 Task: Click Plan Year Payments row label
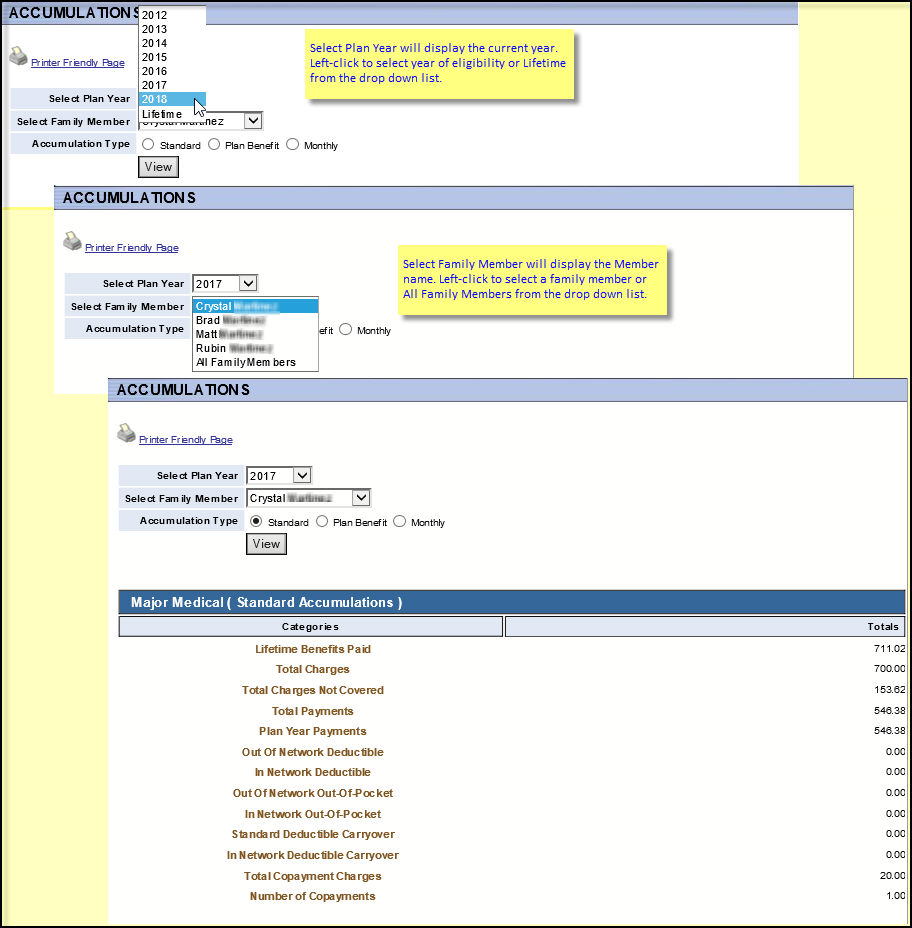312,732
